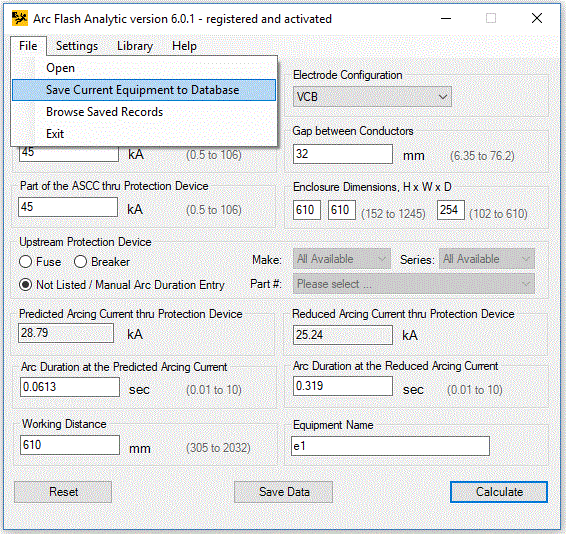Close the Arc Flash Analytic window

coord(537,18)
